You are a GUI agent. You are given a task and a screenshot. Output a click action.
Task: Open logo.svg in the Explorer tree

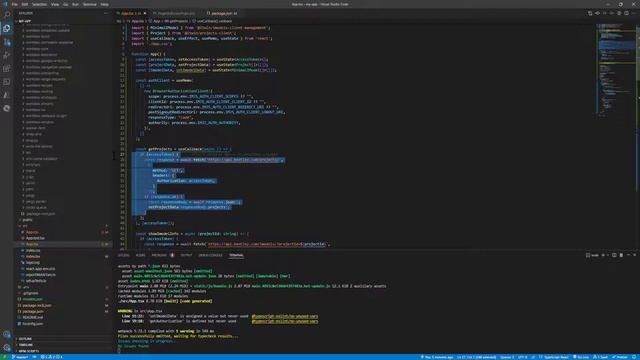coord(33,262)
